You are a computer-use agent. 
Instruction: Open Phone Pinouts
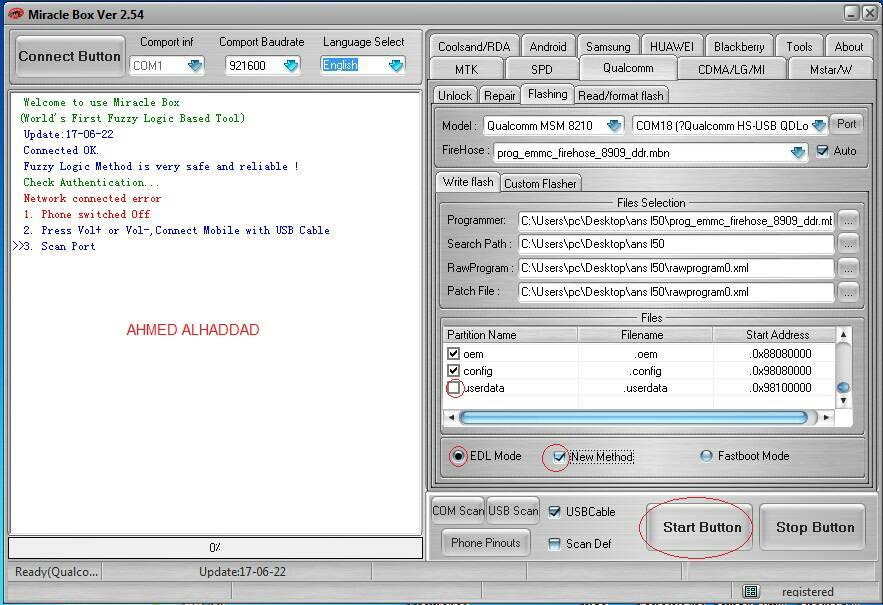click(x=485, y=542)
